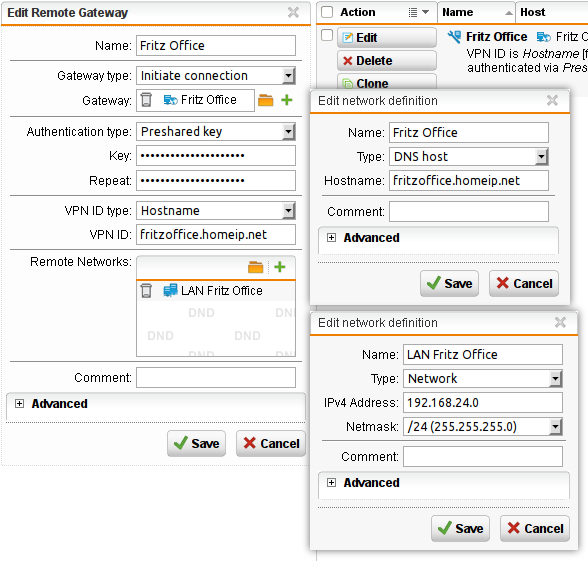Screen dimensions: 588x561
Task: Save the Edit Remote Gateway form
Action: 196,443
